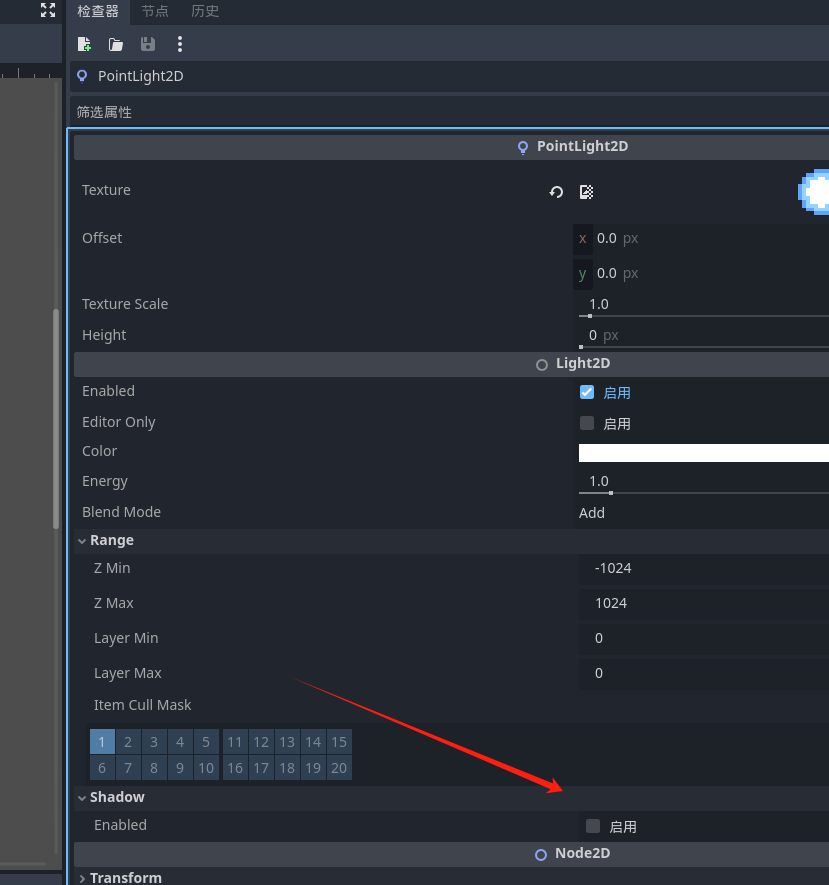Click the new resource file icon
This screenshot has width=829, height=885.
tap(84, 44)
